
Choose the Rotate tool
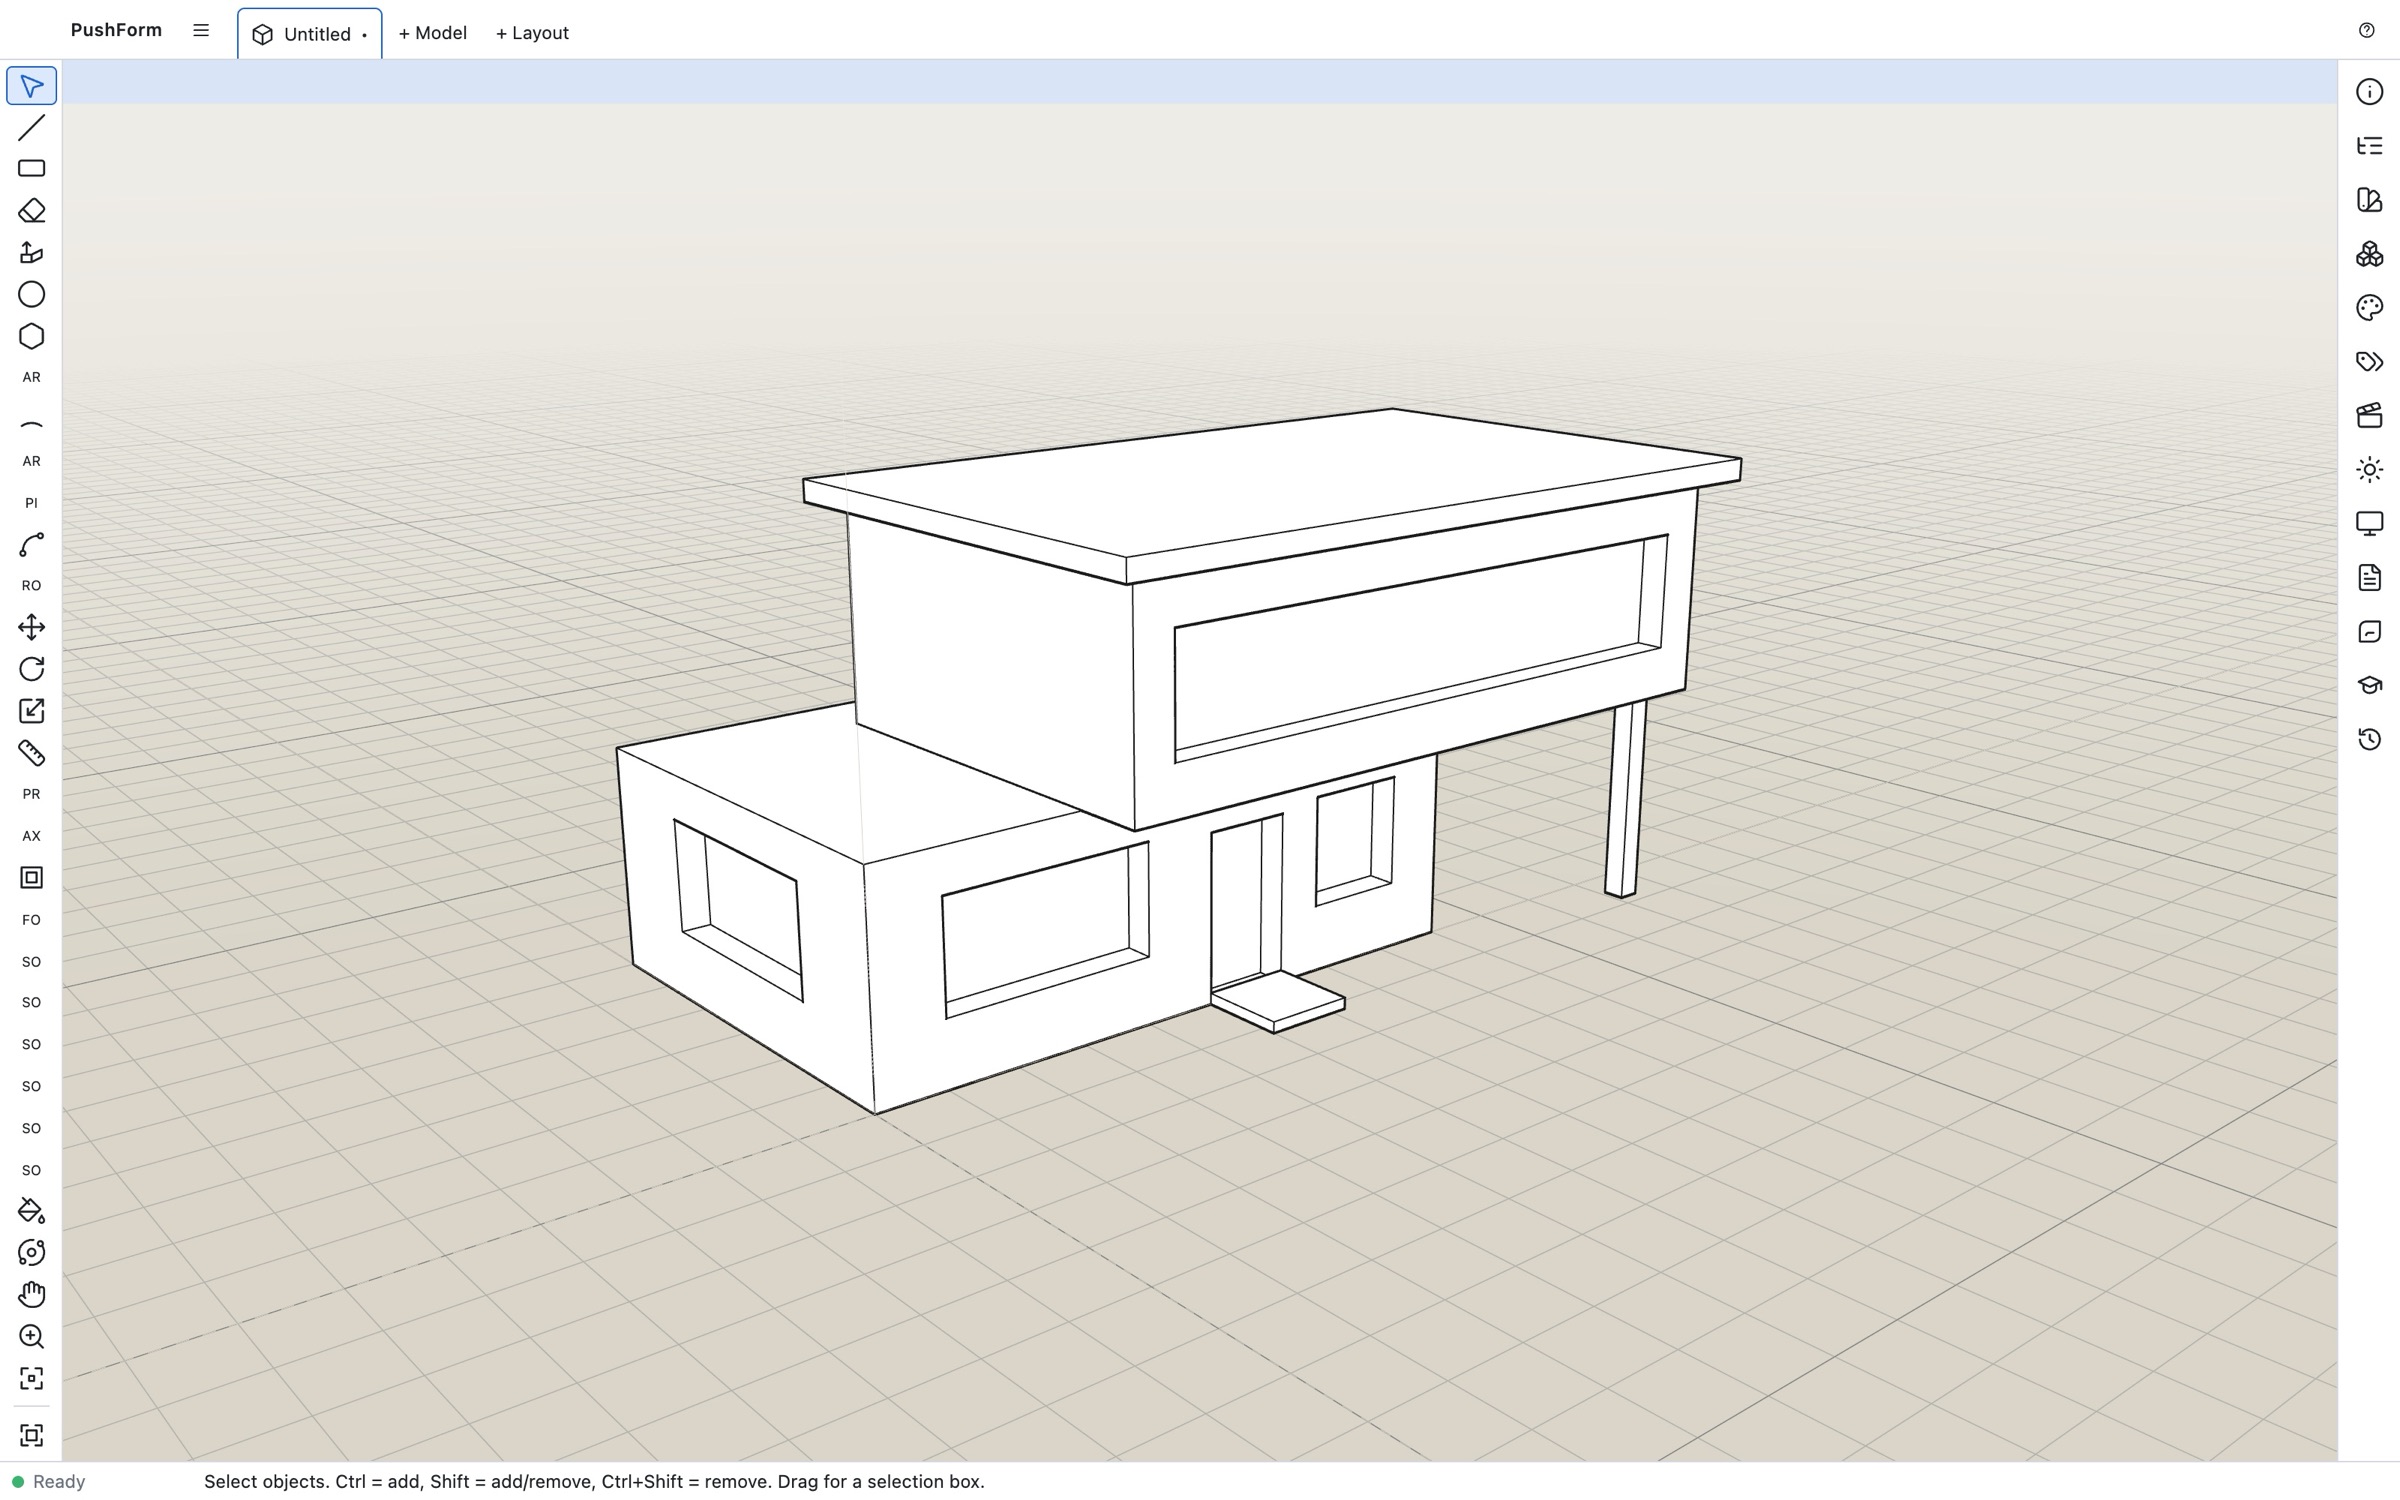click(31, 669)
